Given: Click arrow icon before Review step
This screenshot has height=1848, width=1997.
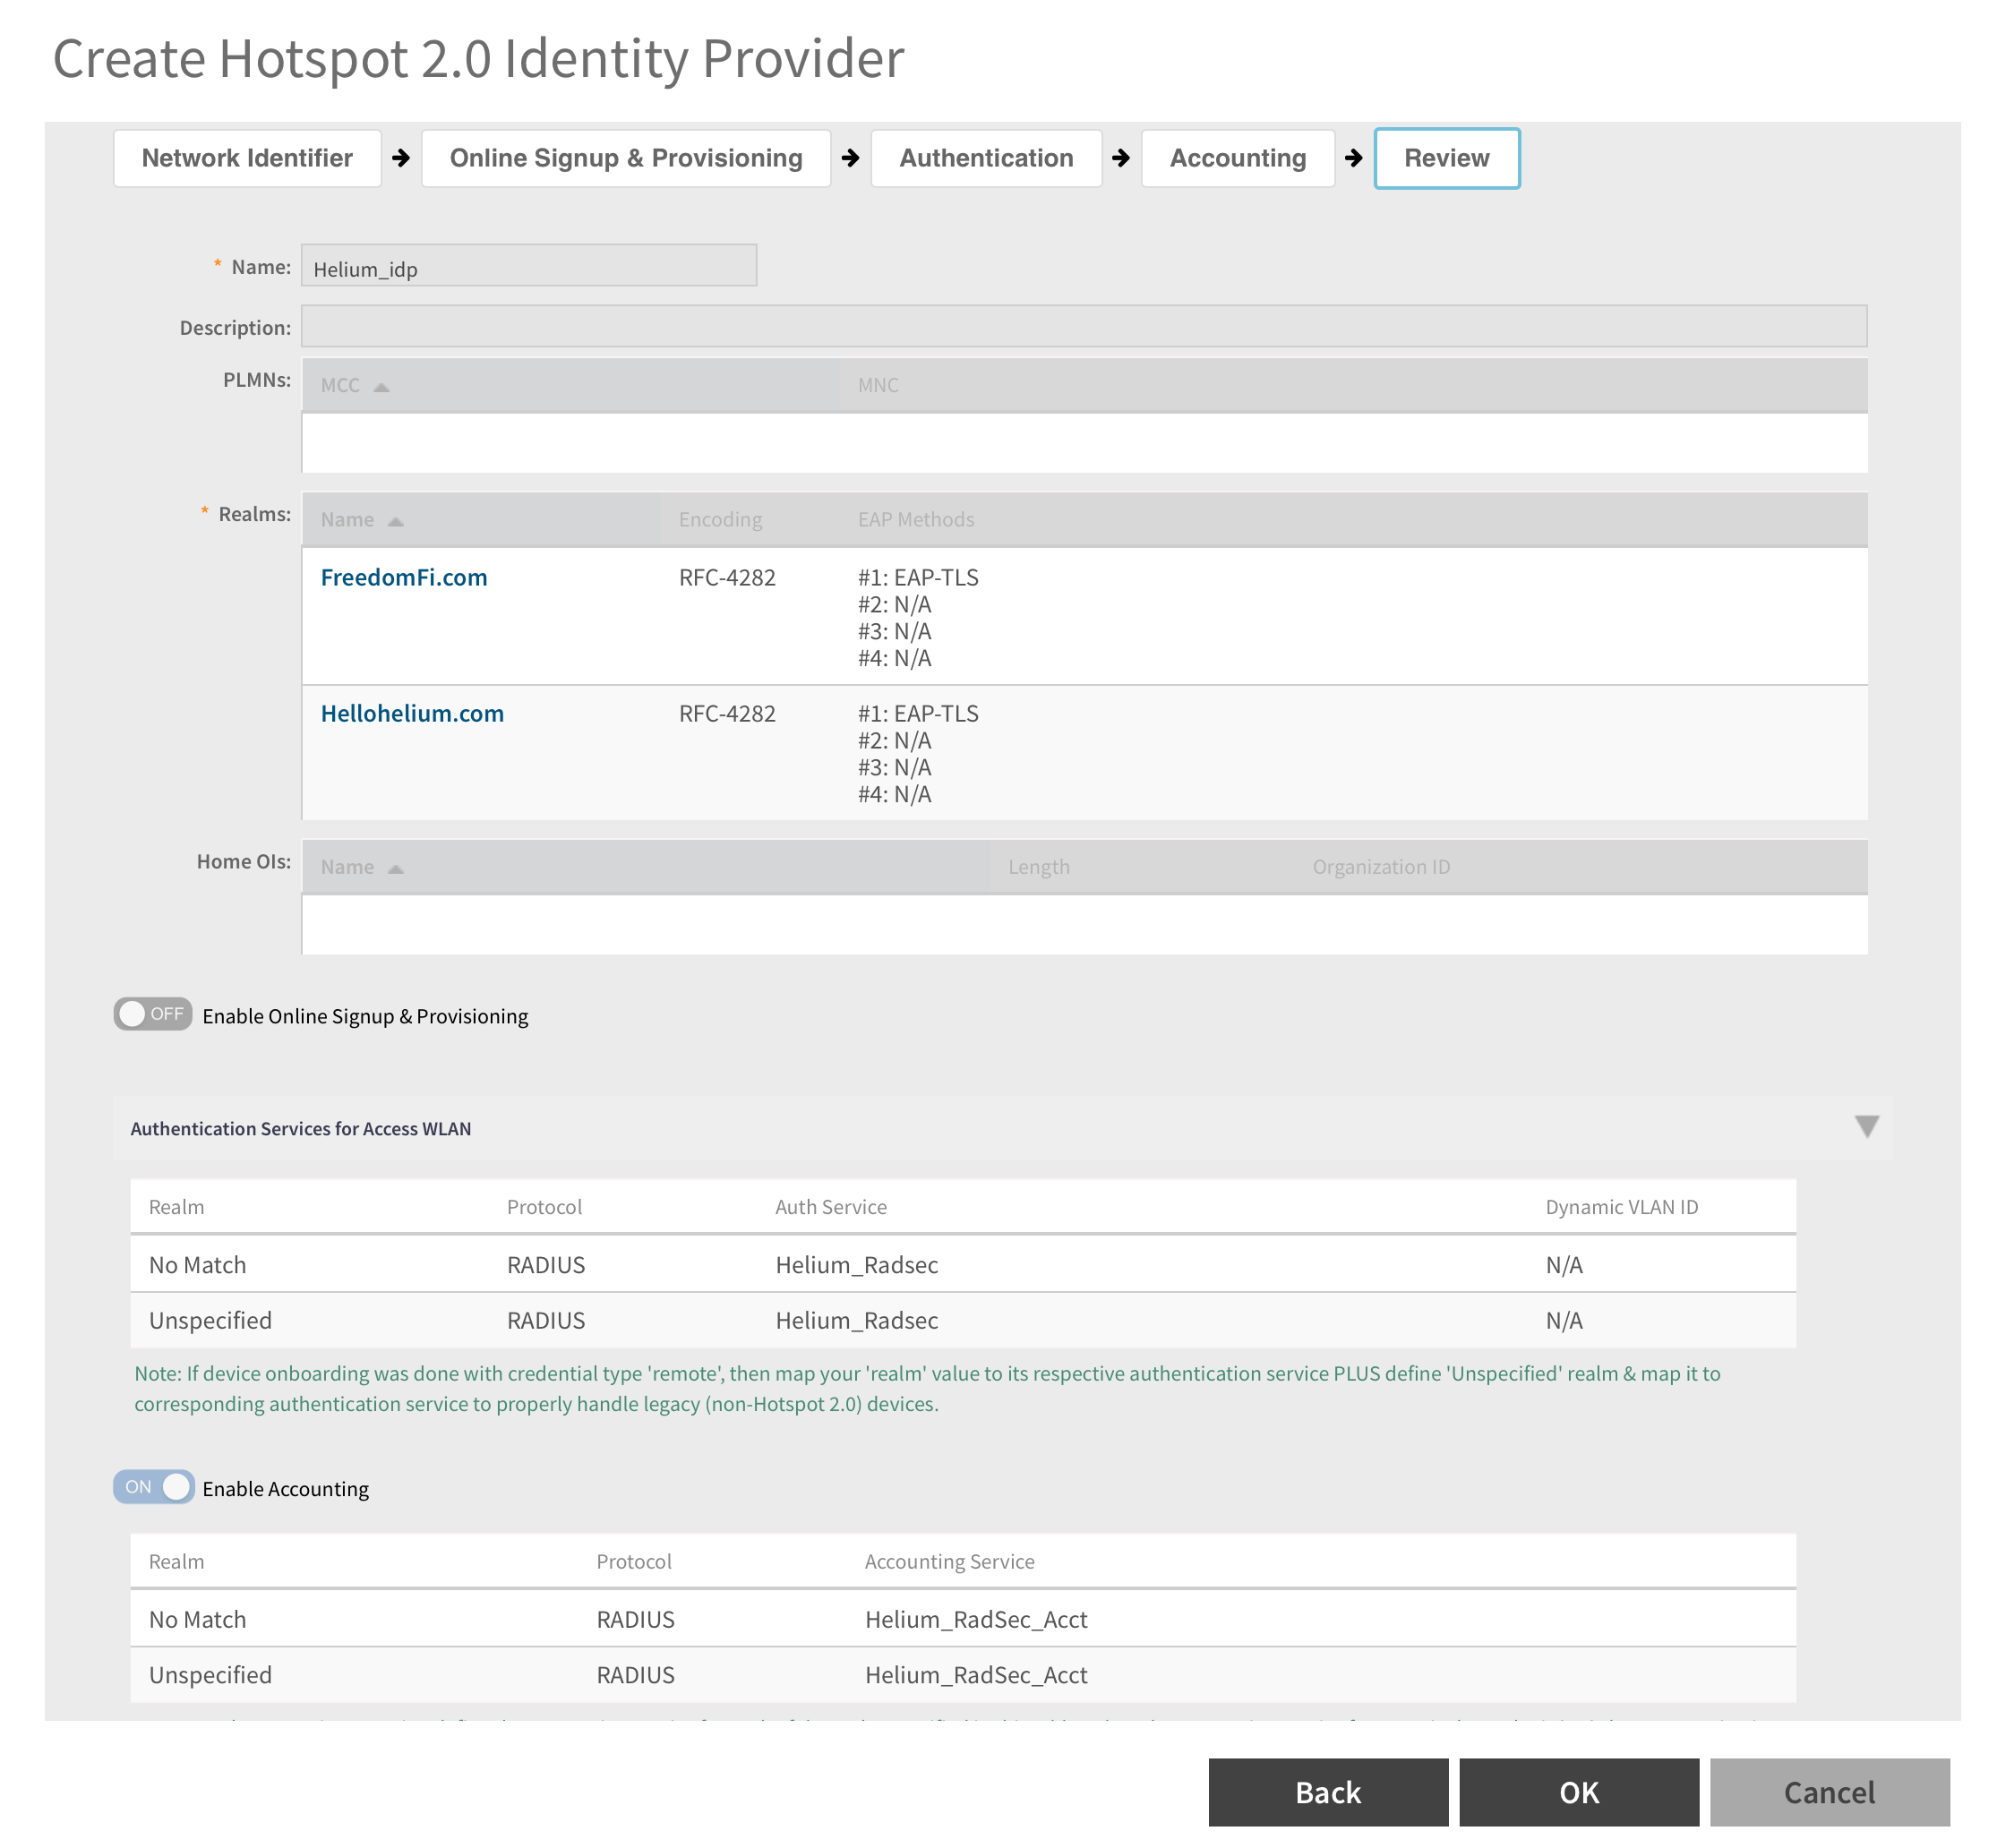Looking at the screenshot, I should (1354, 158).
